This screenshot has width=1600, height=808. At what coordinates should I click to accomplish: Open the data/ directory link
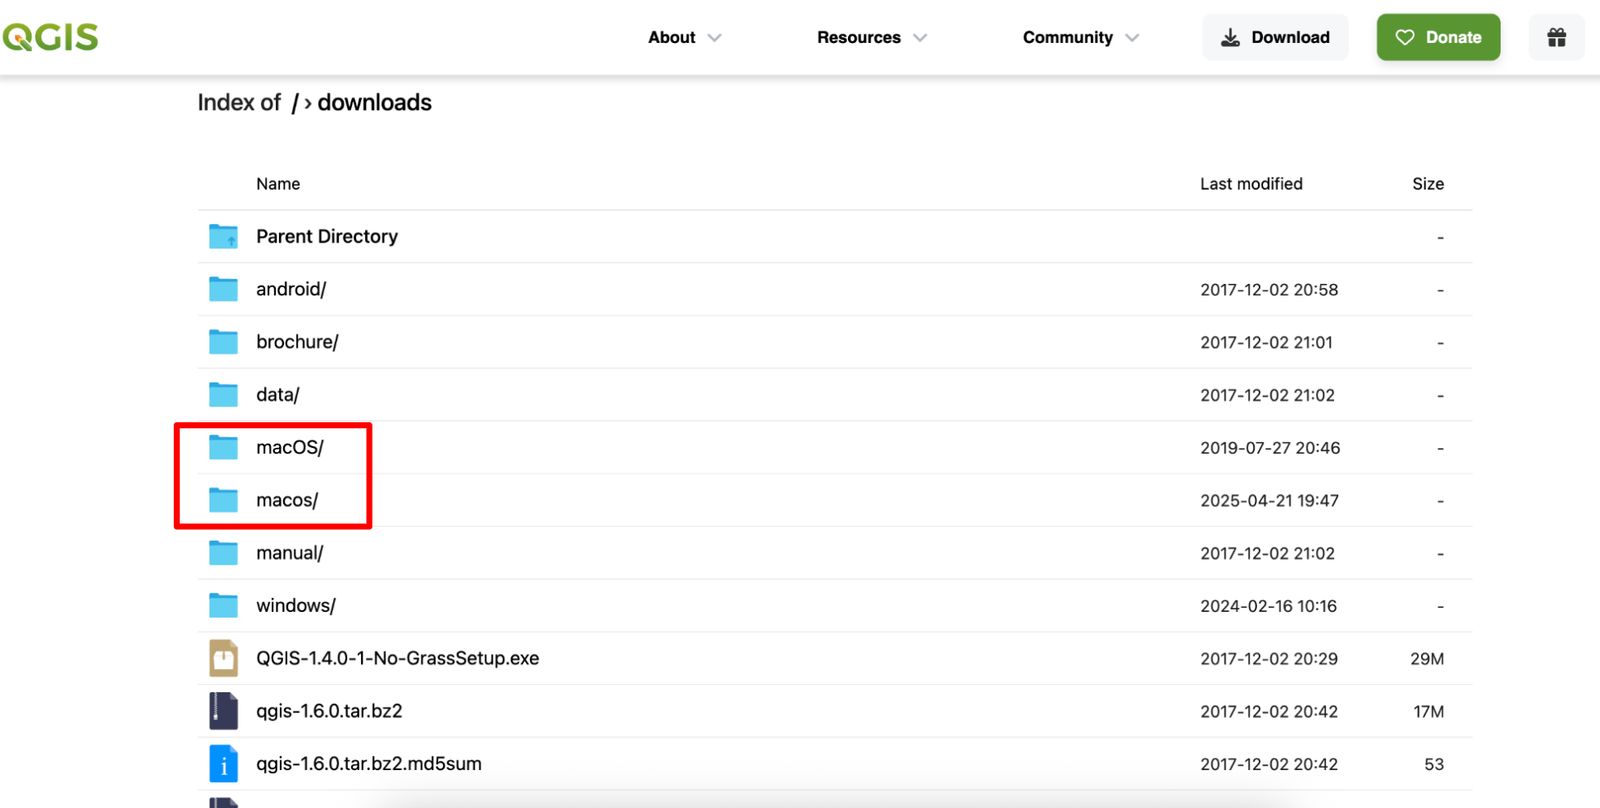click(277, 395)
